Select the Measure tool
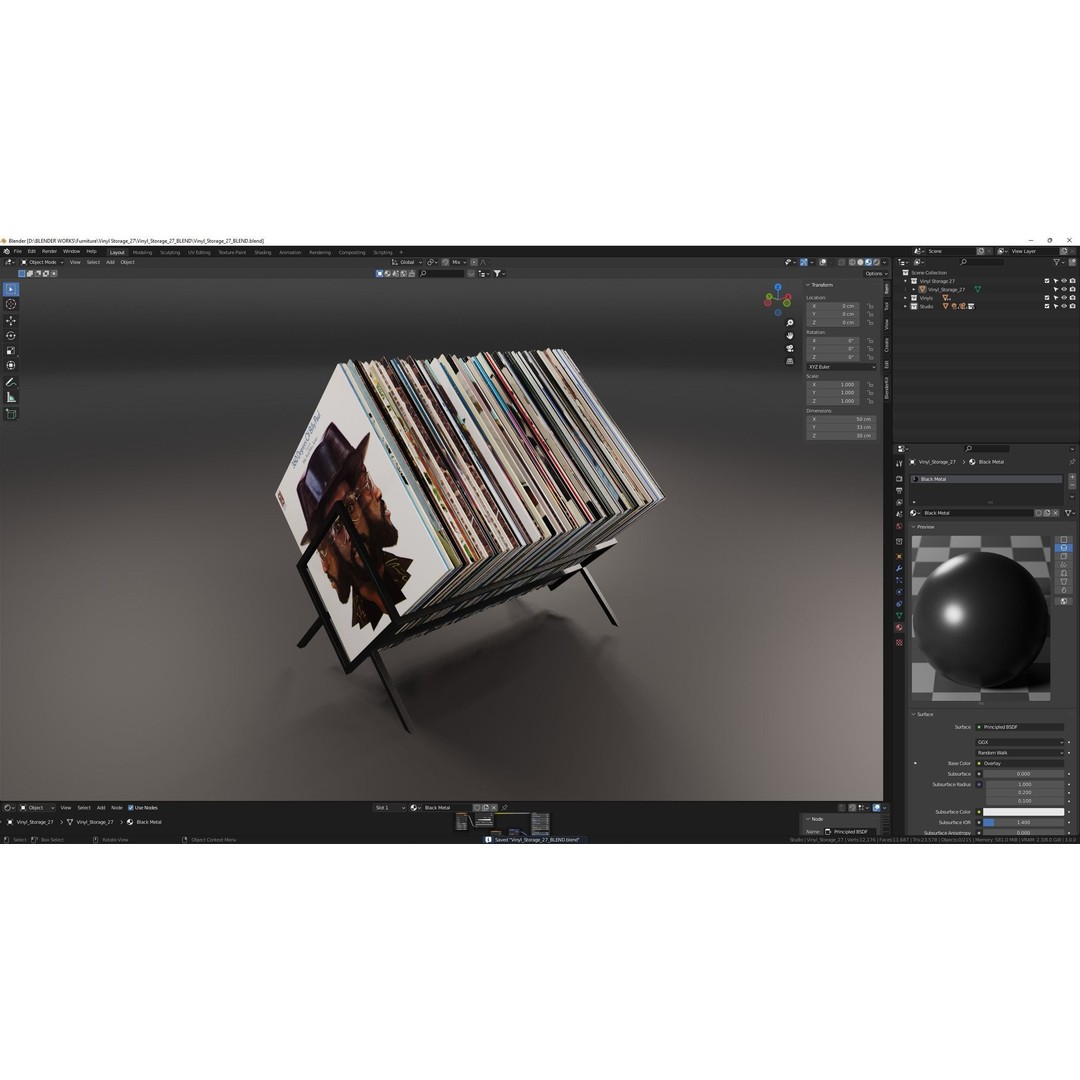Viewport: 1080px width, 1080px height. pos(11,397)
